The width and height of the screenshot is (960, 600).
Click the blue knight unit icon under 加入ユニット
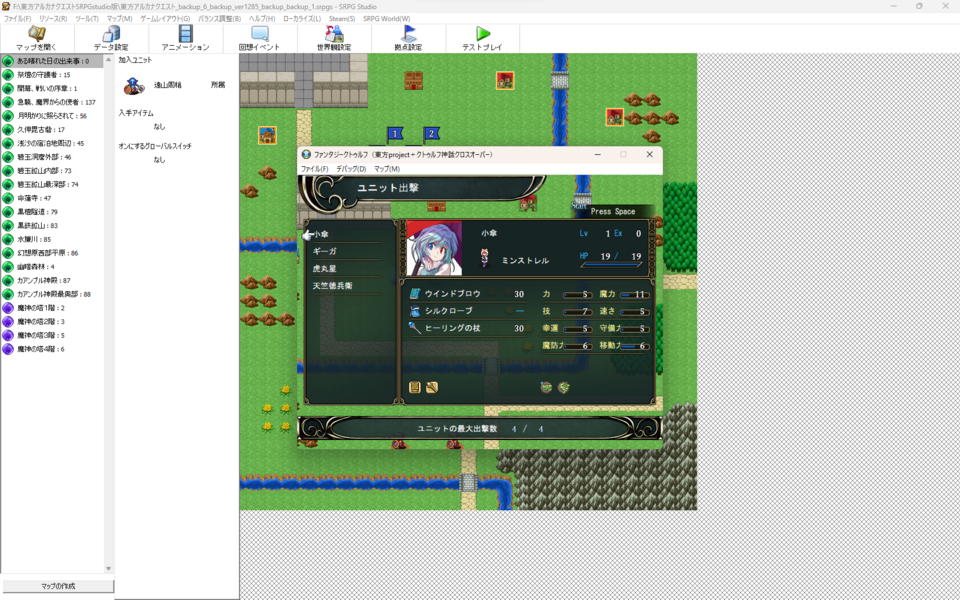pyautogui.click(x=133, y=86)
